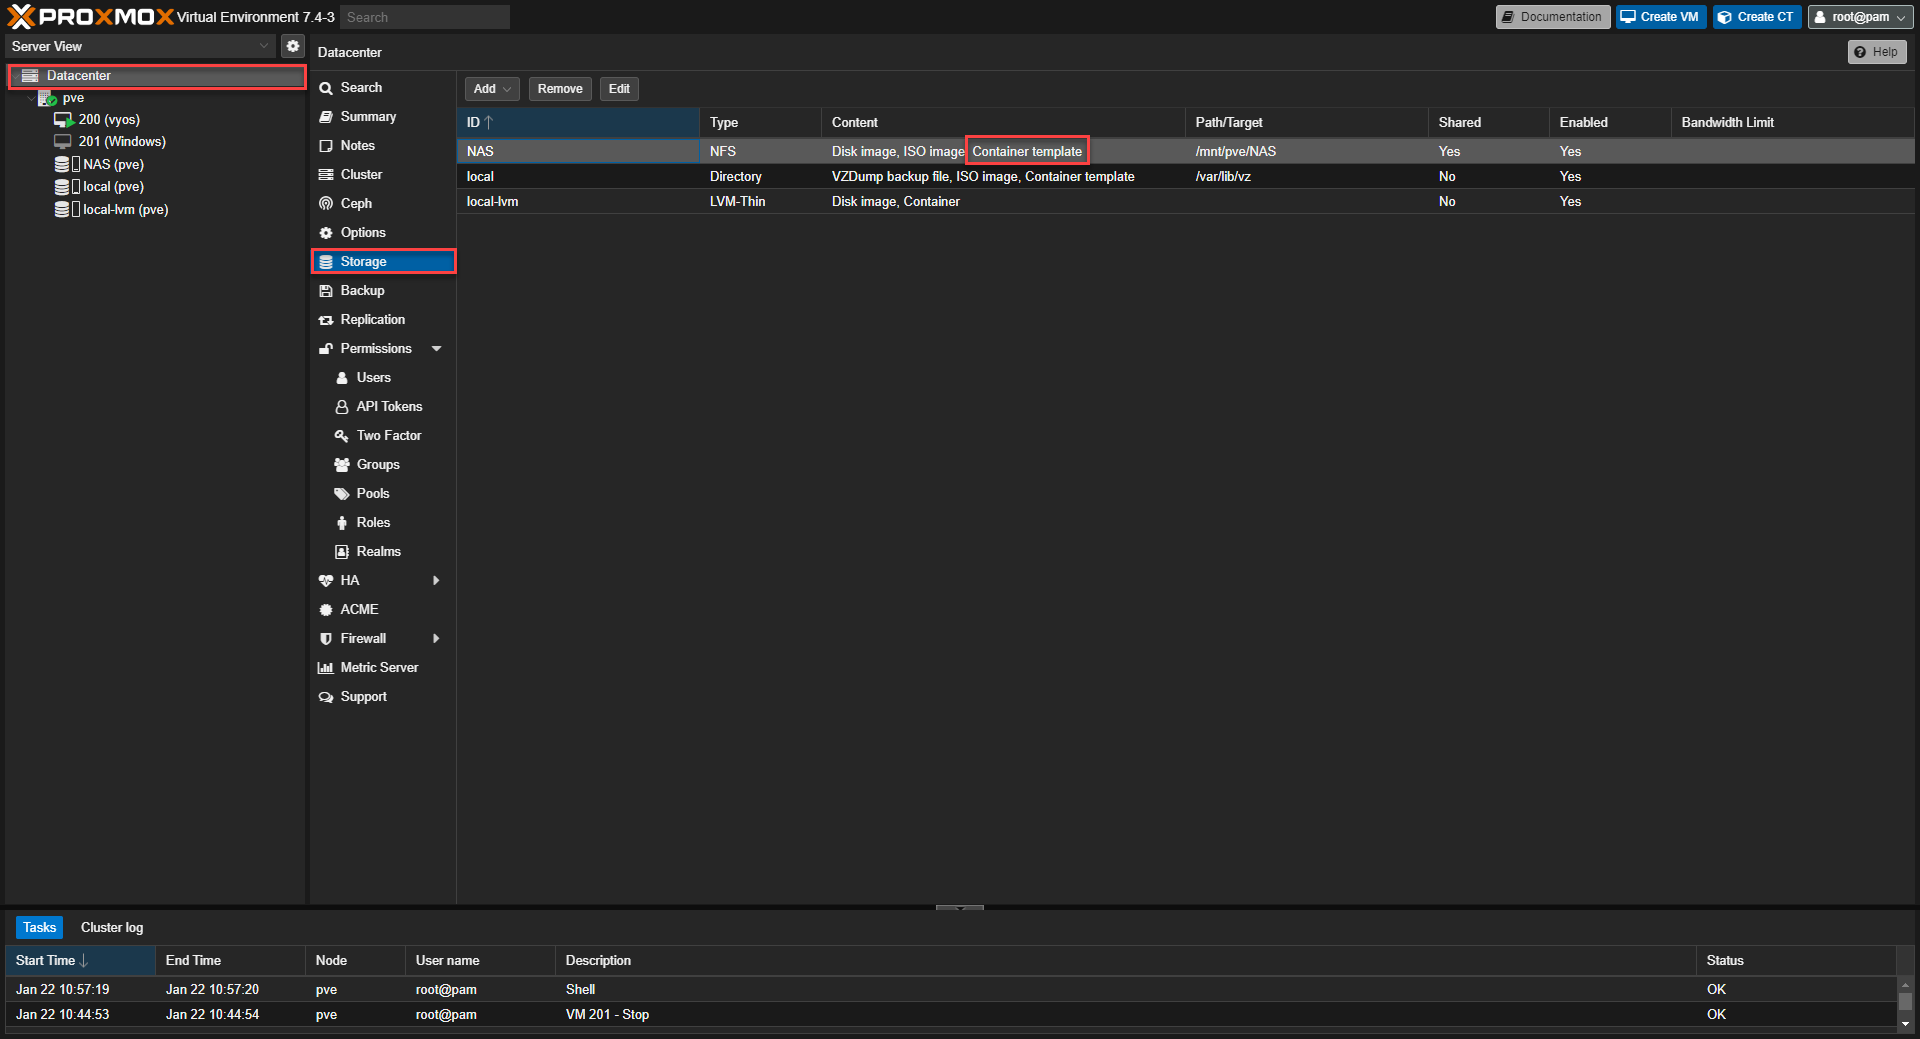Click the Backup floppy icon

click(x=326, y=291)
